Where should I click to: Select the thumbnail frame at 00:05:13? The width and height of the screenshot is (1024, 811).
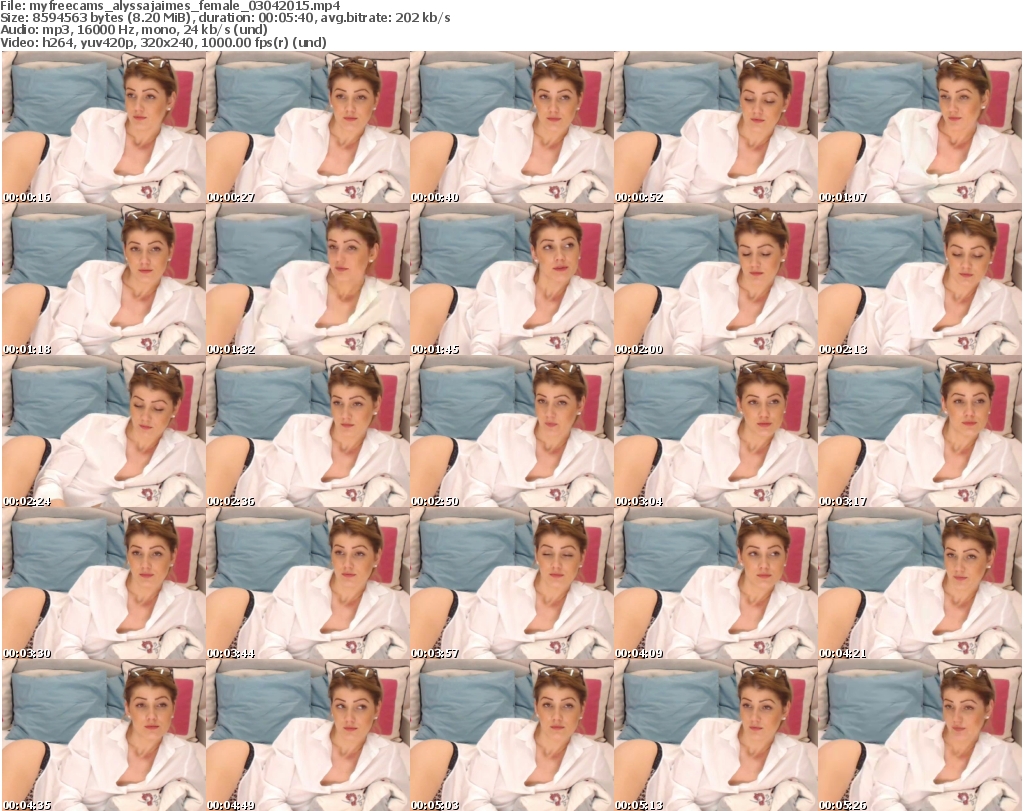[x=716, y=735]
